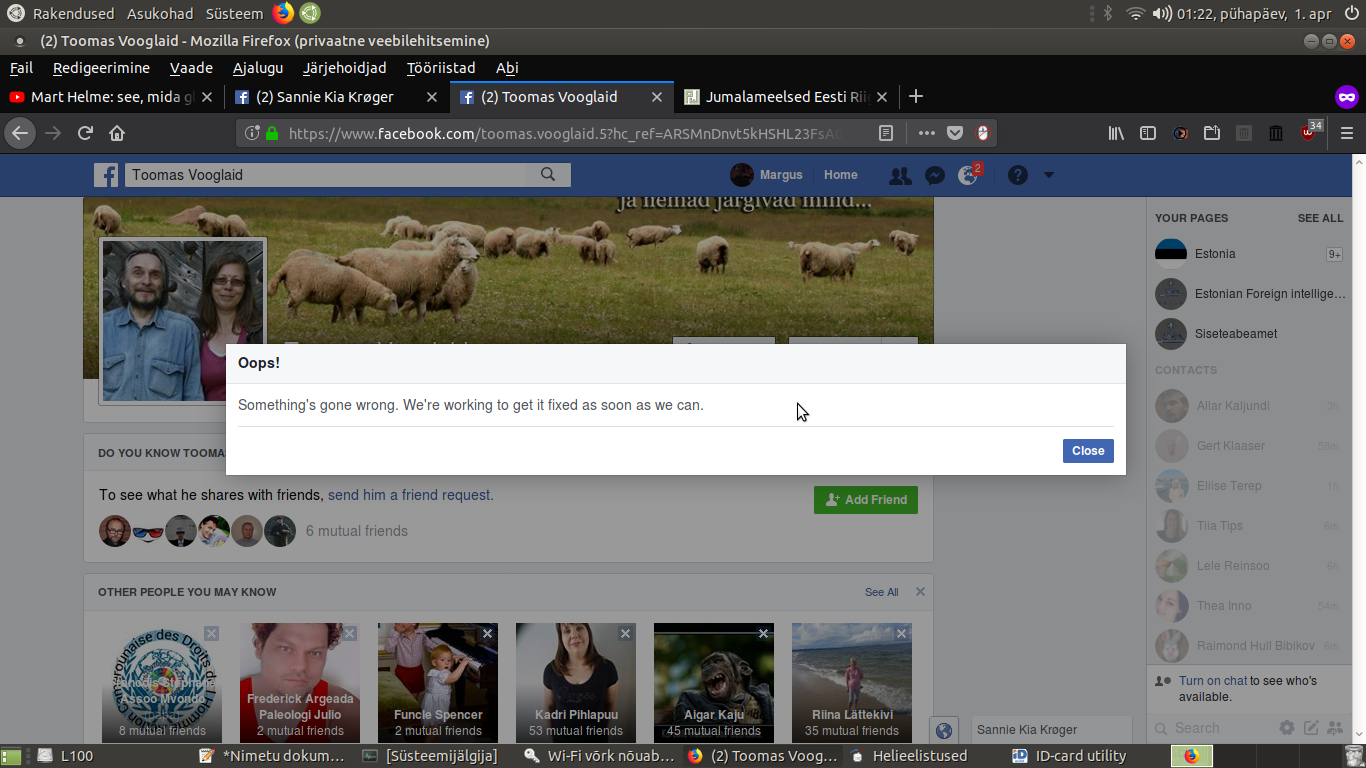Close the Oops error dialog
1366x768 pixels.
(x=1088, y=451)
